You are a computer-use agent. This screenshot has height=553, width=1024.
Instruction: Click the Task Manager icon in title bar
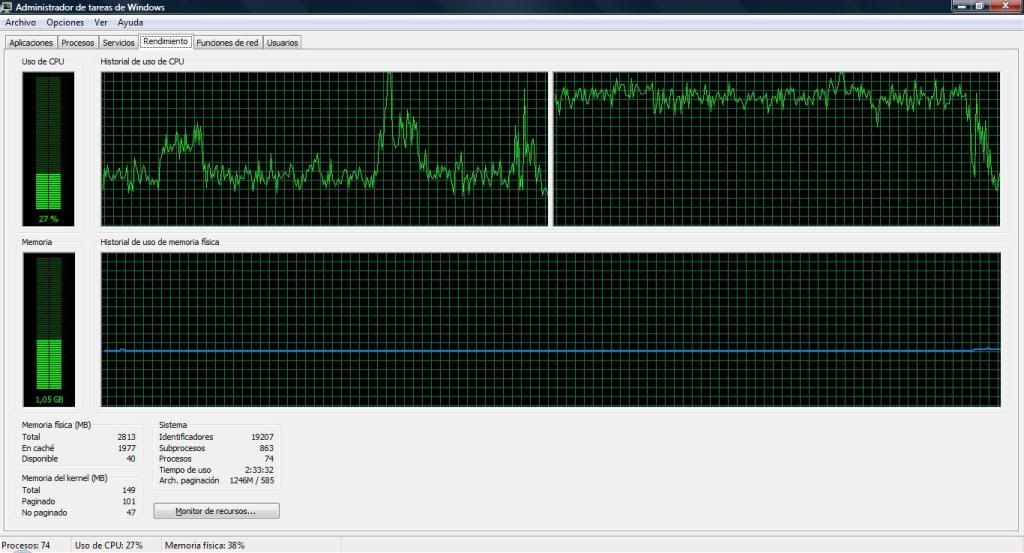pyautogui.click(x=8, y=7)
